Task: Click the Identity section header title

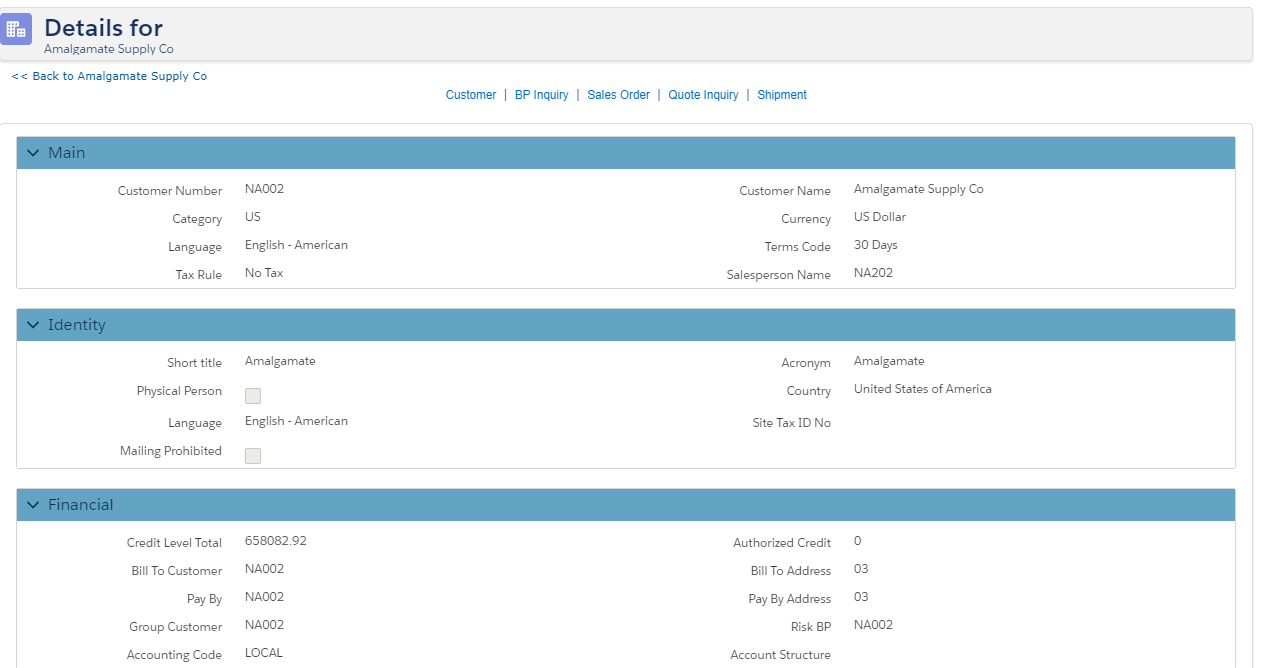Action: click(77, 325)
